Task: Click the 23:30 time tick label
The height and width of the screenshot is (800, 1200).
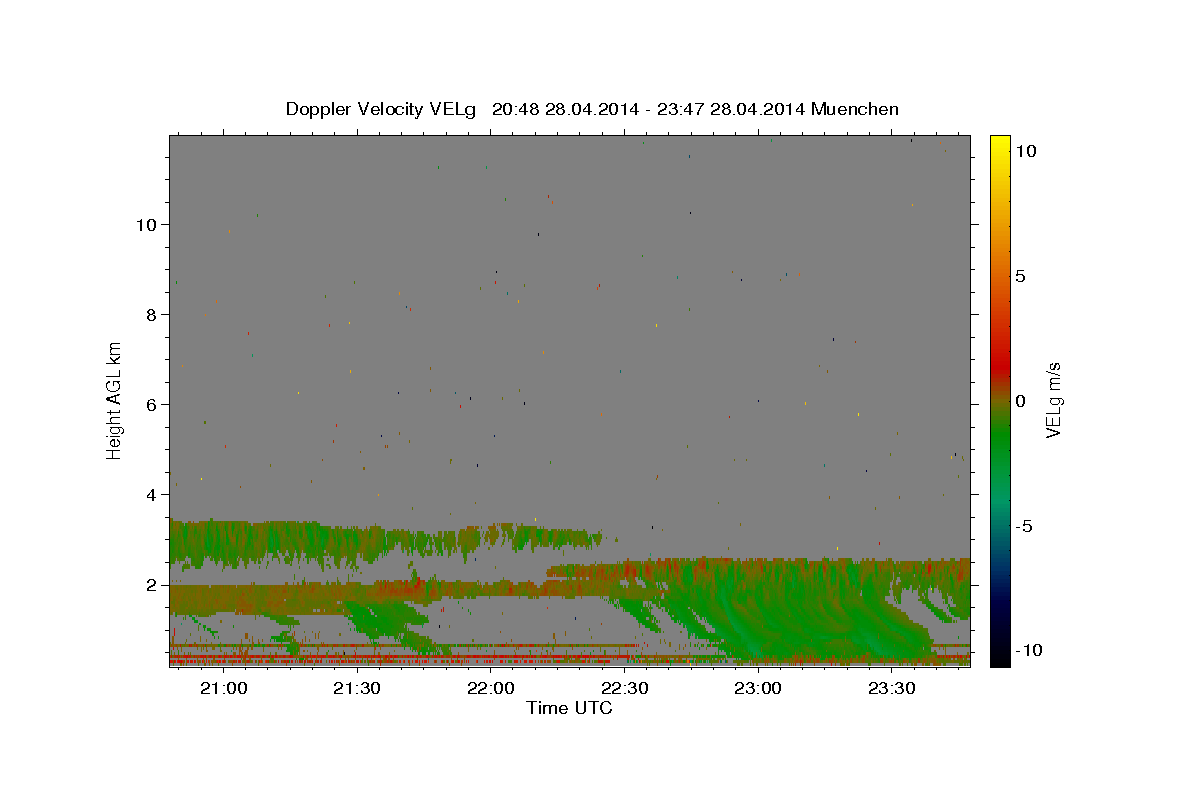Action: click(891, 689)
